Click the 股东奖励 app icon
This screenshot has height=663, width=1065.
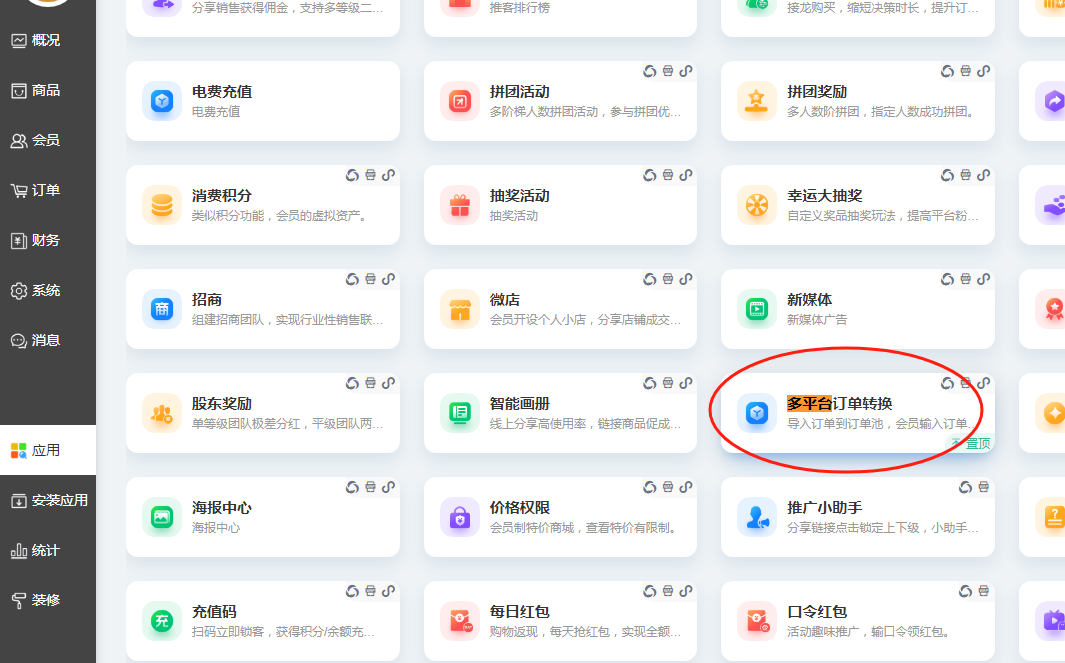[162, 413]
